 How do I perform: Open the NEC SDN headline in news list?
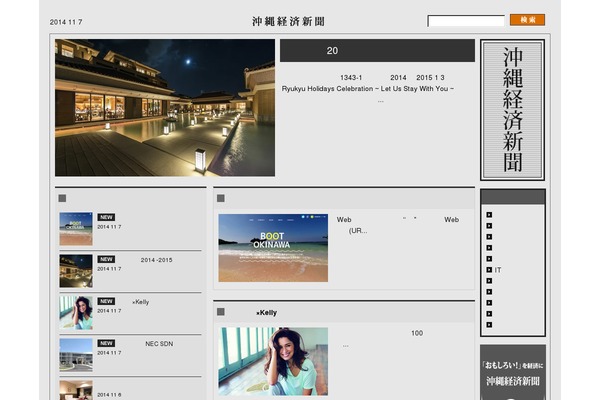(159, 344)
